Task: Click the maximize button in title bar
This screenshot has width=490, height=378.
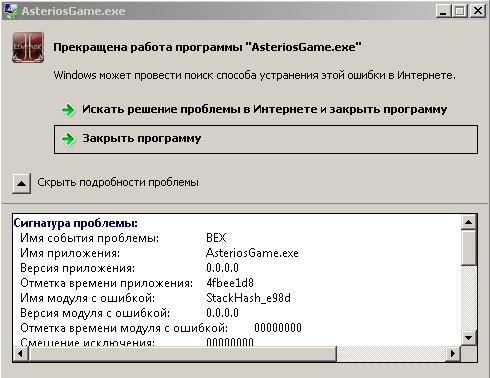Action: 460,11
